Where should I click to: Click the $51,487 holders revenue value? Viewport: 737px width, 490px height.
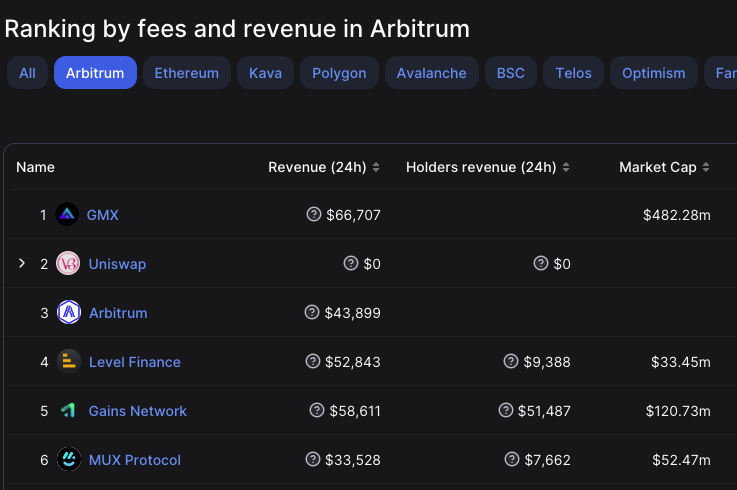[x=544, y=411]
